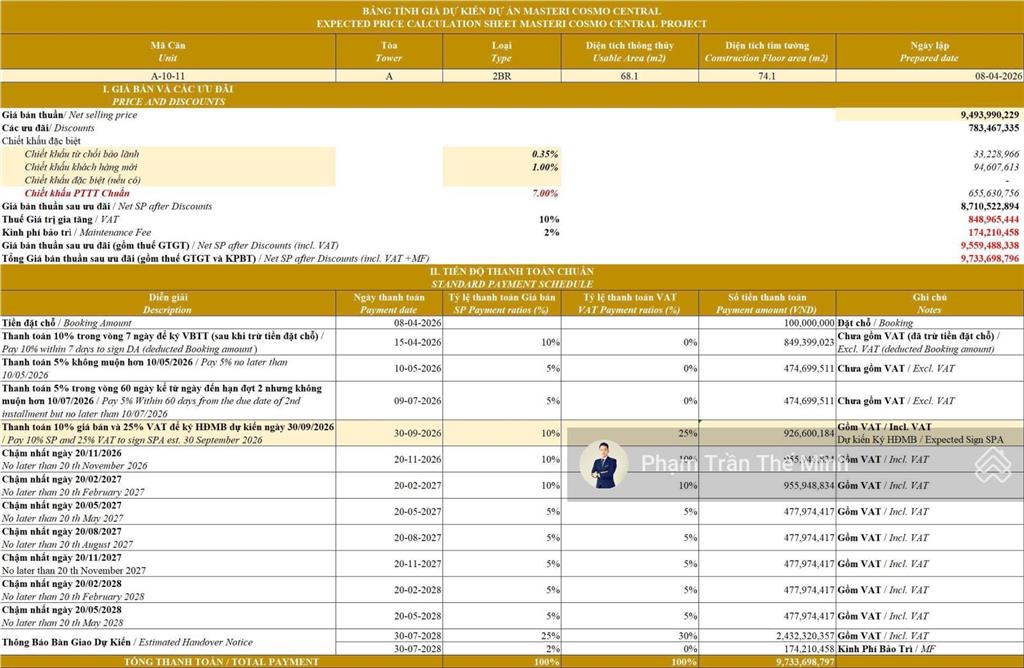Select discount amount 655,630,756
This screenshot has width=1024, height=668.
point(993,193)
